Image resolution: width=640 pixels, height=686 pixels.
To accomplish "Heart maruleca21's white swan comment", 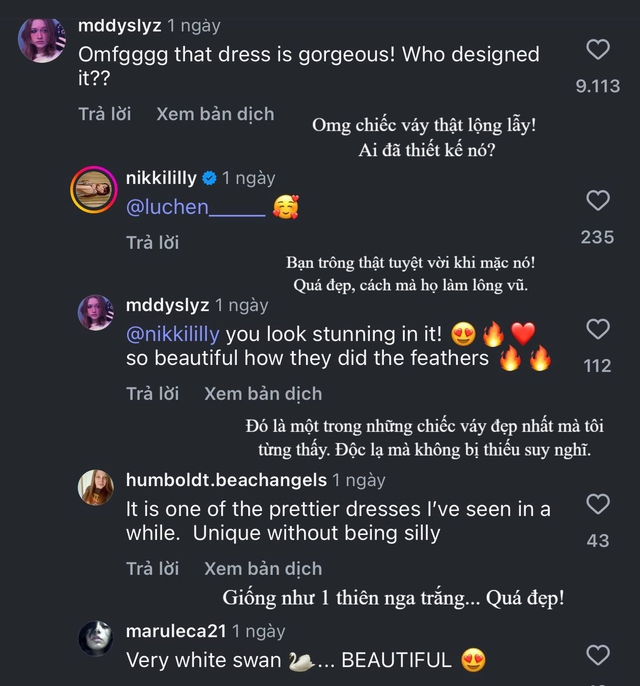I will [598, 655].
